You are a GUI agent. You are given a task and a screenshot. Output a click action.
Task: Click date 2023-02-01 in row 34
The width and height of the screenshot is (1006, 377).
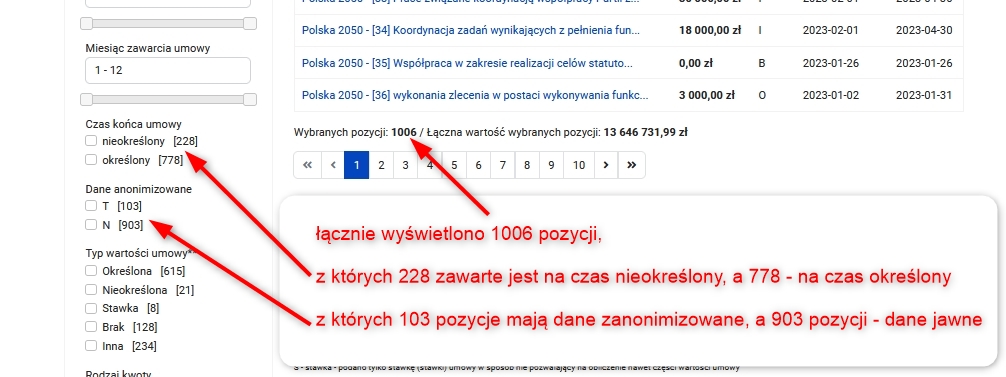pyautogui.click(x=830, y=30)
